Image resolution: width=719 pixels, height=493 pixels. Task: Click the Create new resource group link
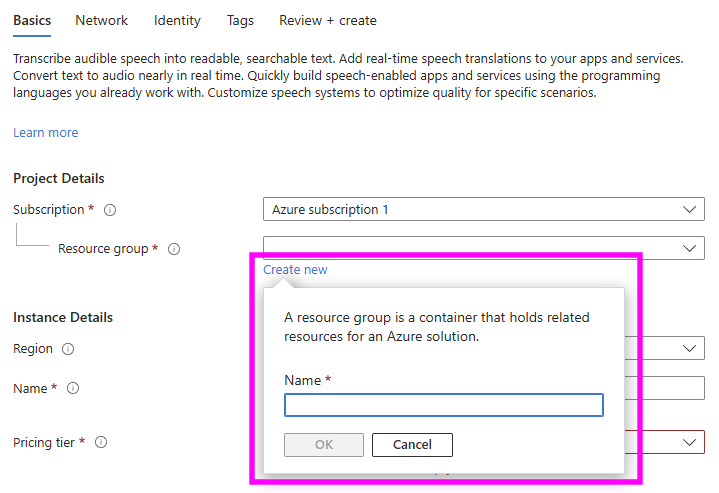295,270
